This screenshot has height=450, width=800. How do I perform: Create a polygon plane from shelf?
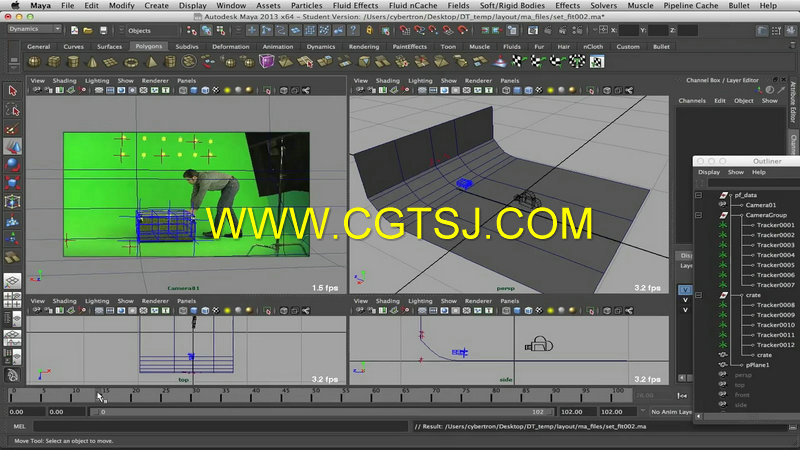coord(111,62)
